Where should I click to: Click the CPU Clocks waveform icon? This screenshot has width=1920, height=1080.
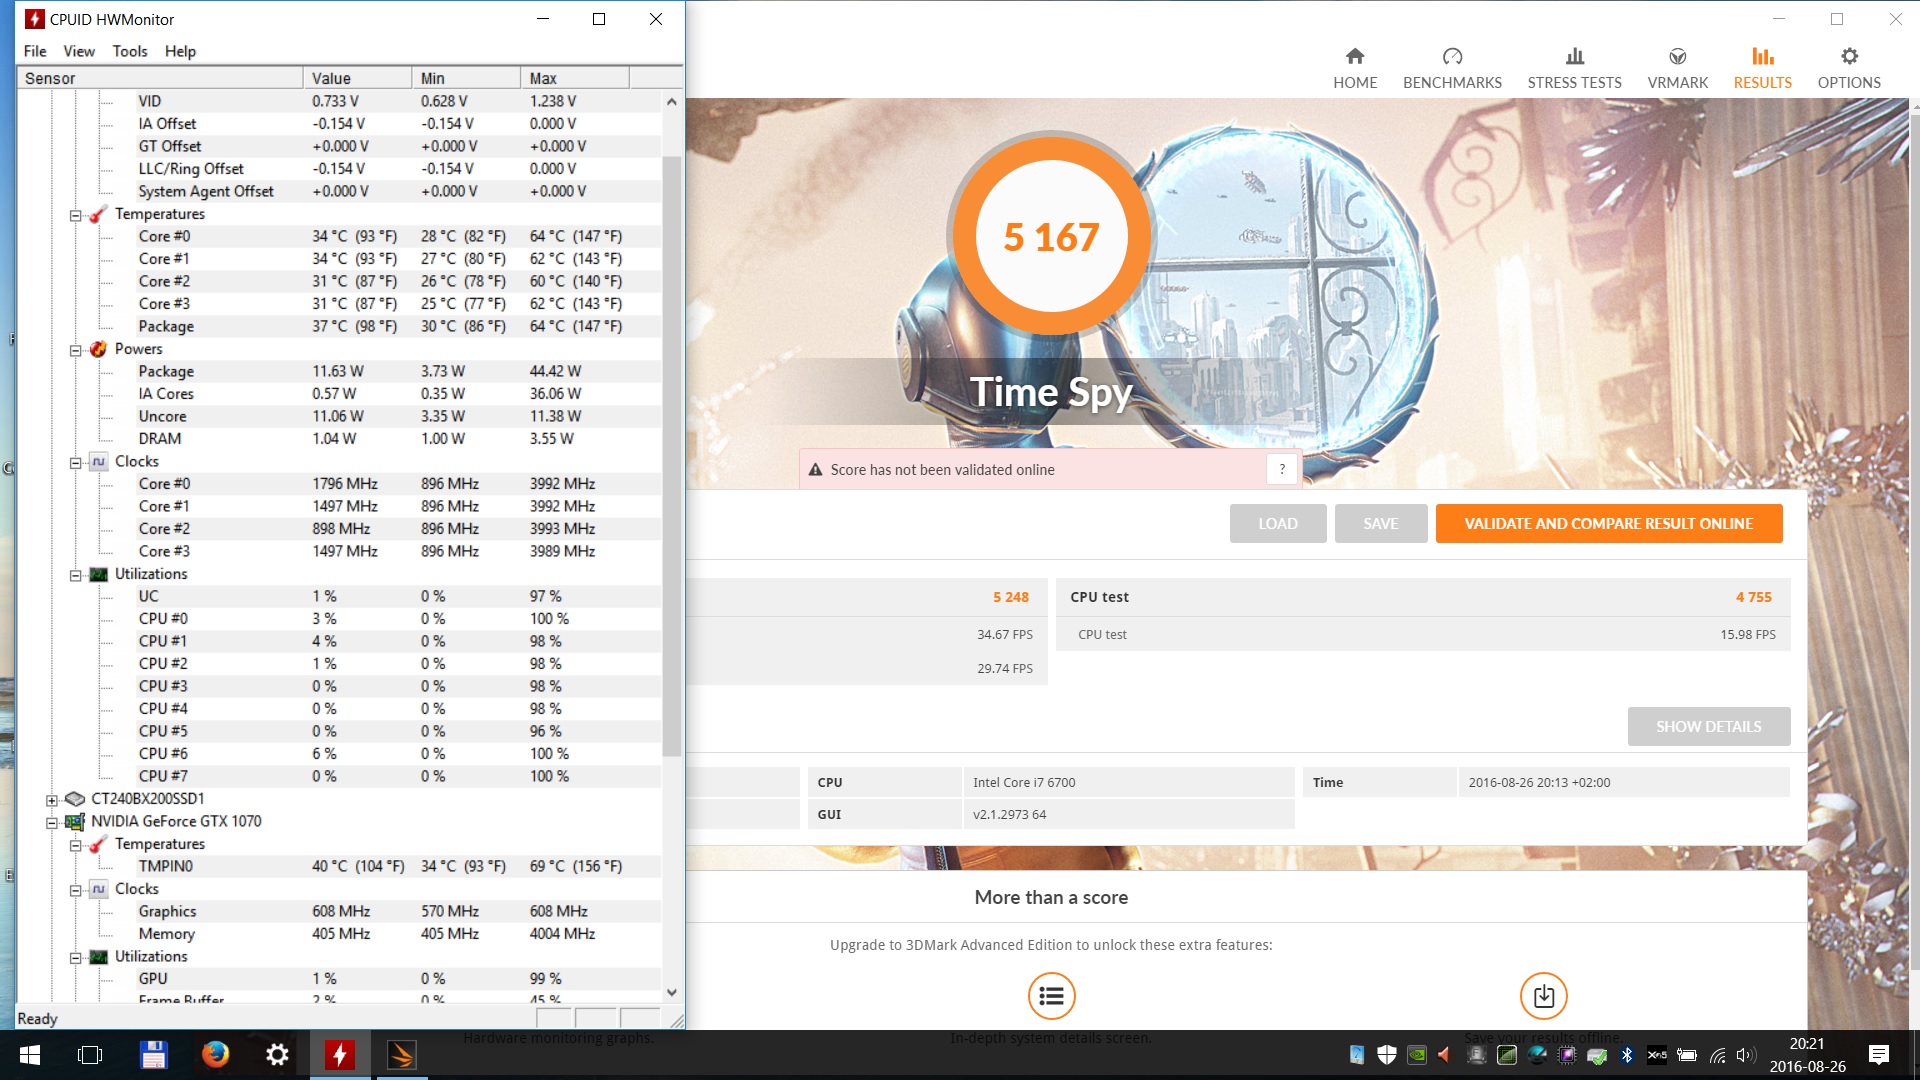click(98, 461)
